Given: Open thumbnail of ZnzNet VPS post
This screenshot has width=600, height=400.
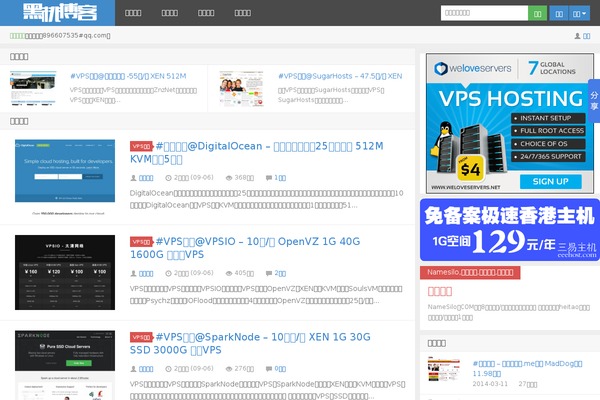Looking at the screenshot, I should (x=33, y=88).
